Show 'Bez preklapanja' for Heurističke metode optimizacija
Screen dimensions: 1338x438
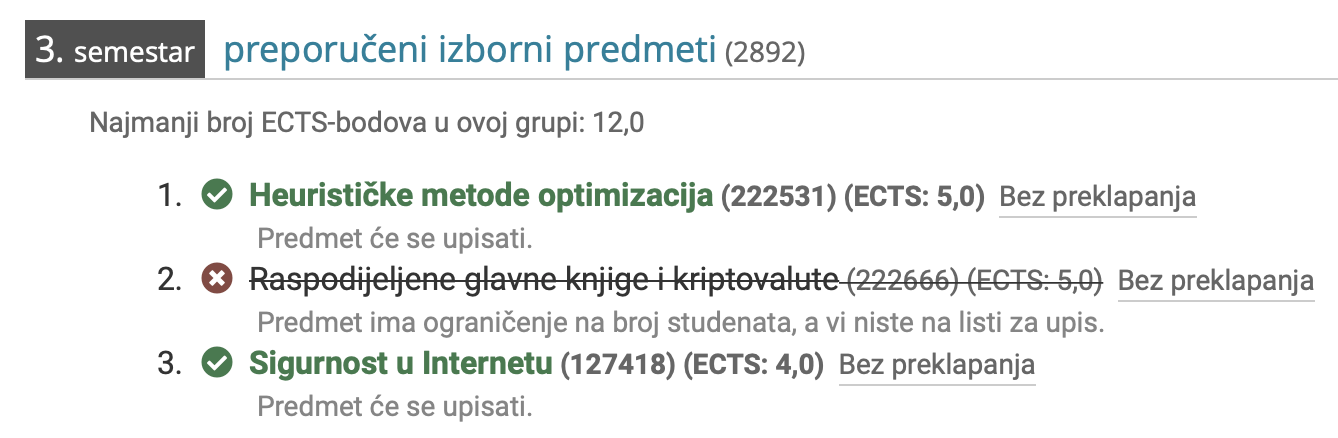coord(1098,197)
